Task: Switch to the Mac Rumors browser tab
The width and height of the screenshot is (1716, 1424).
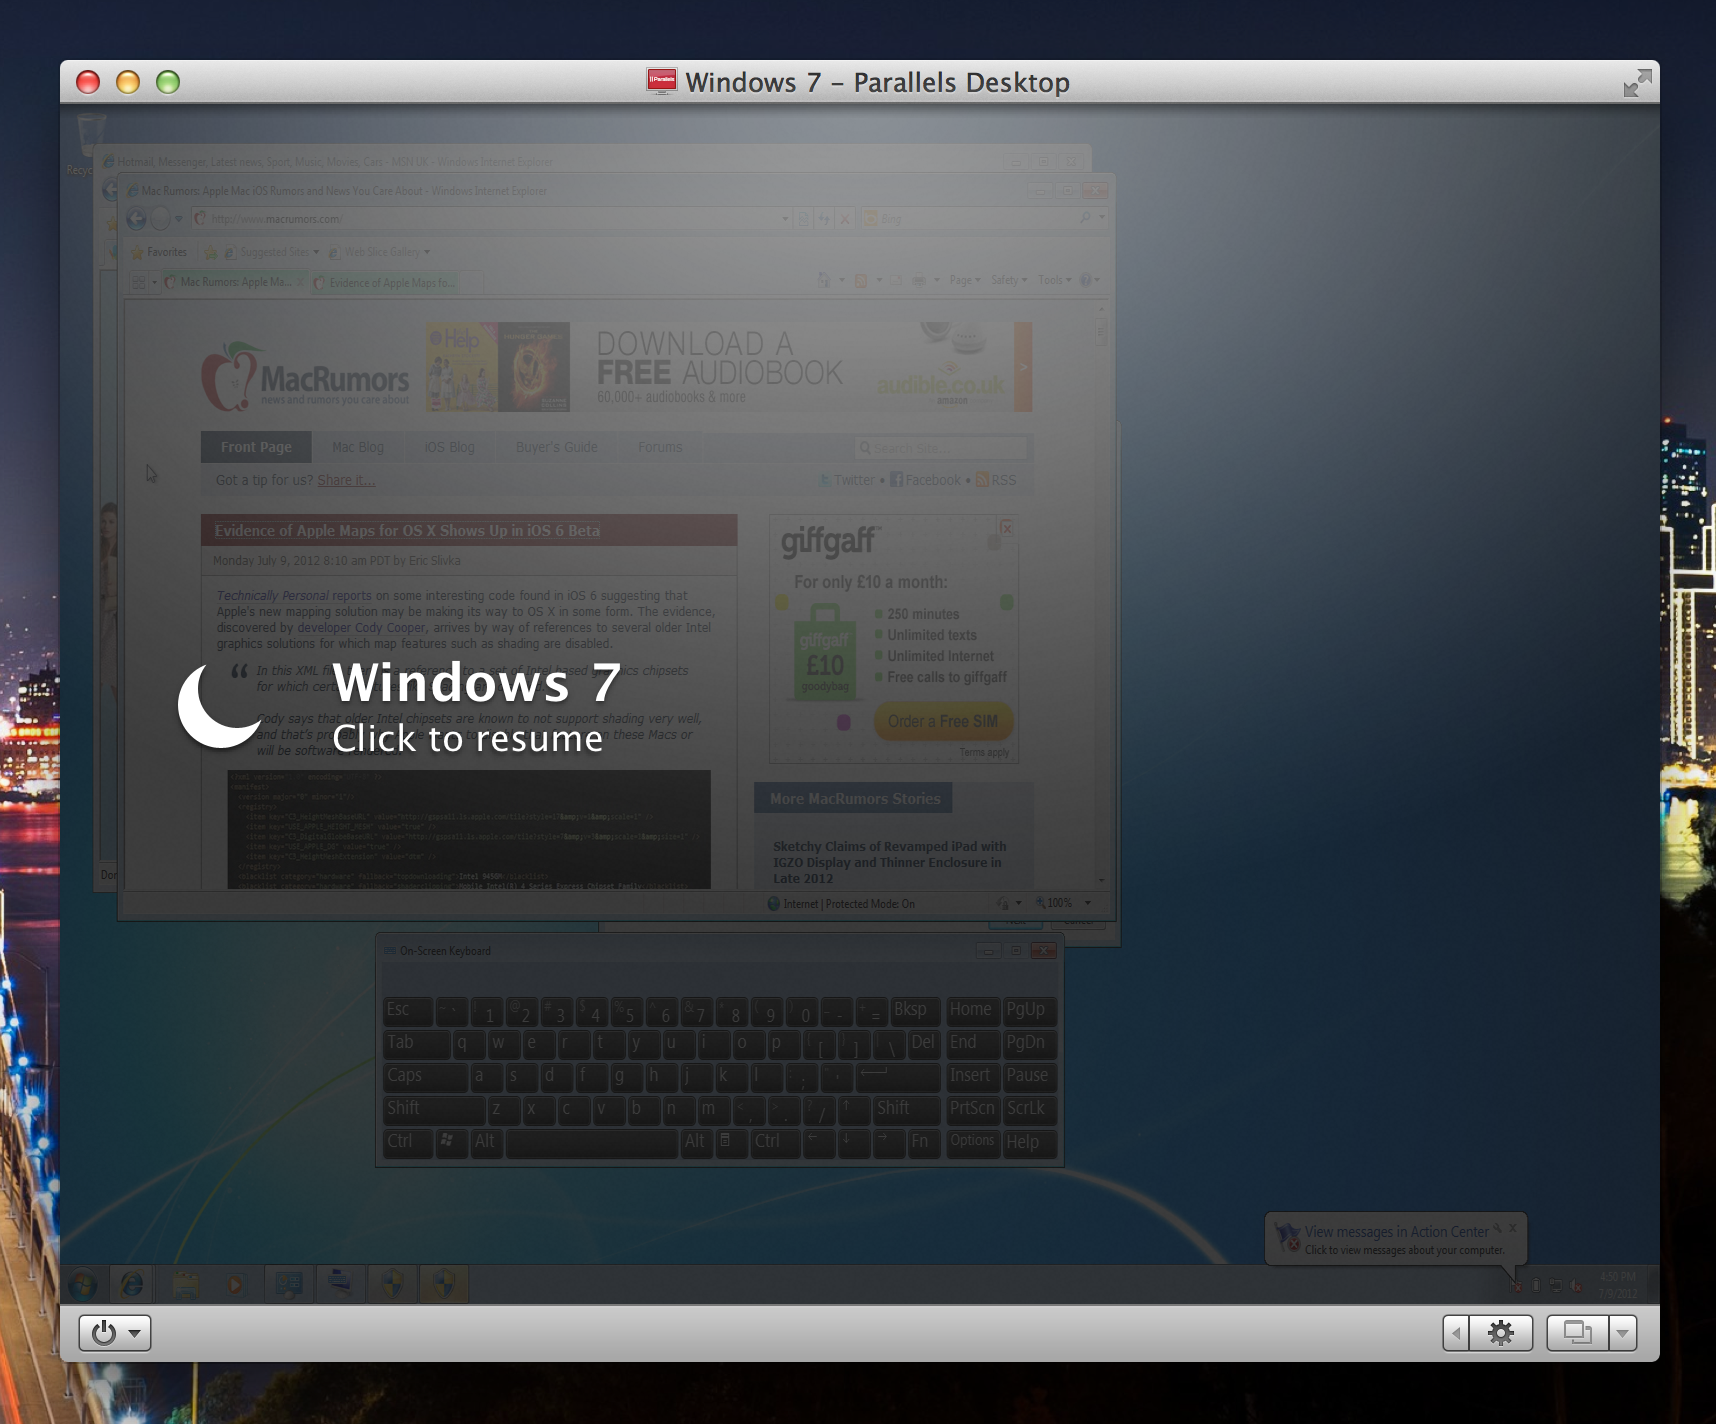Action: point(234,282)
